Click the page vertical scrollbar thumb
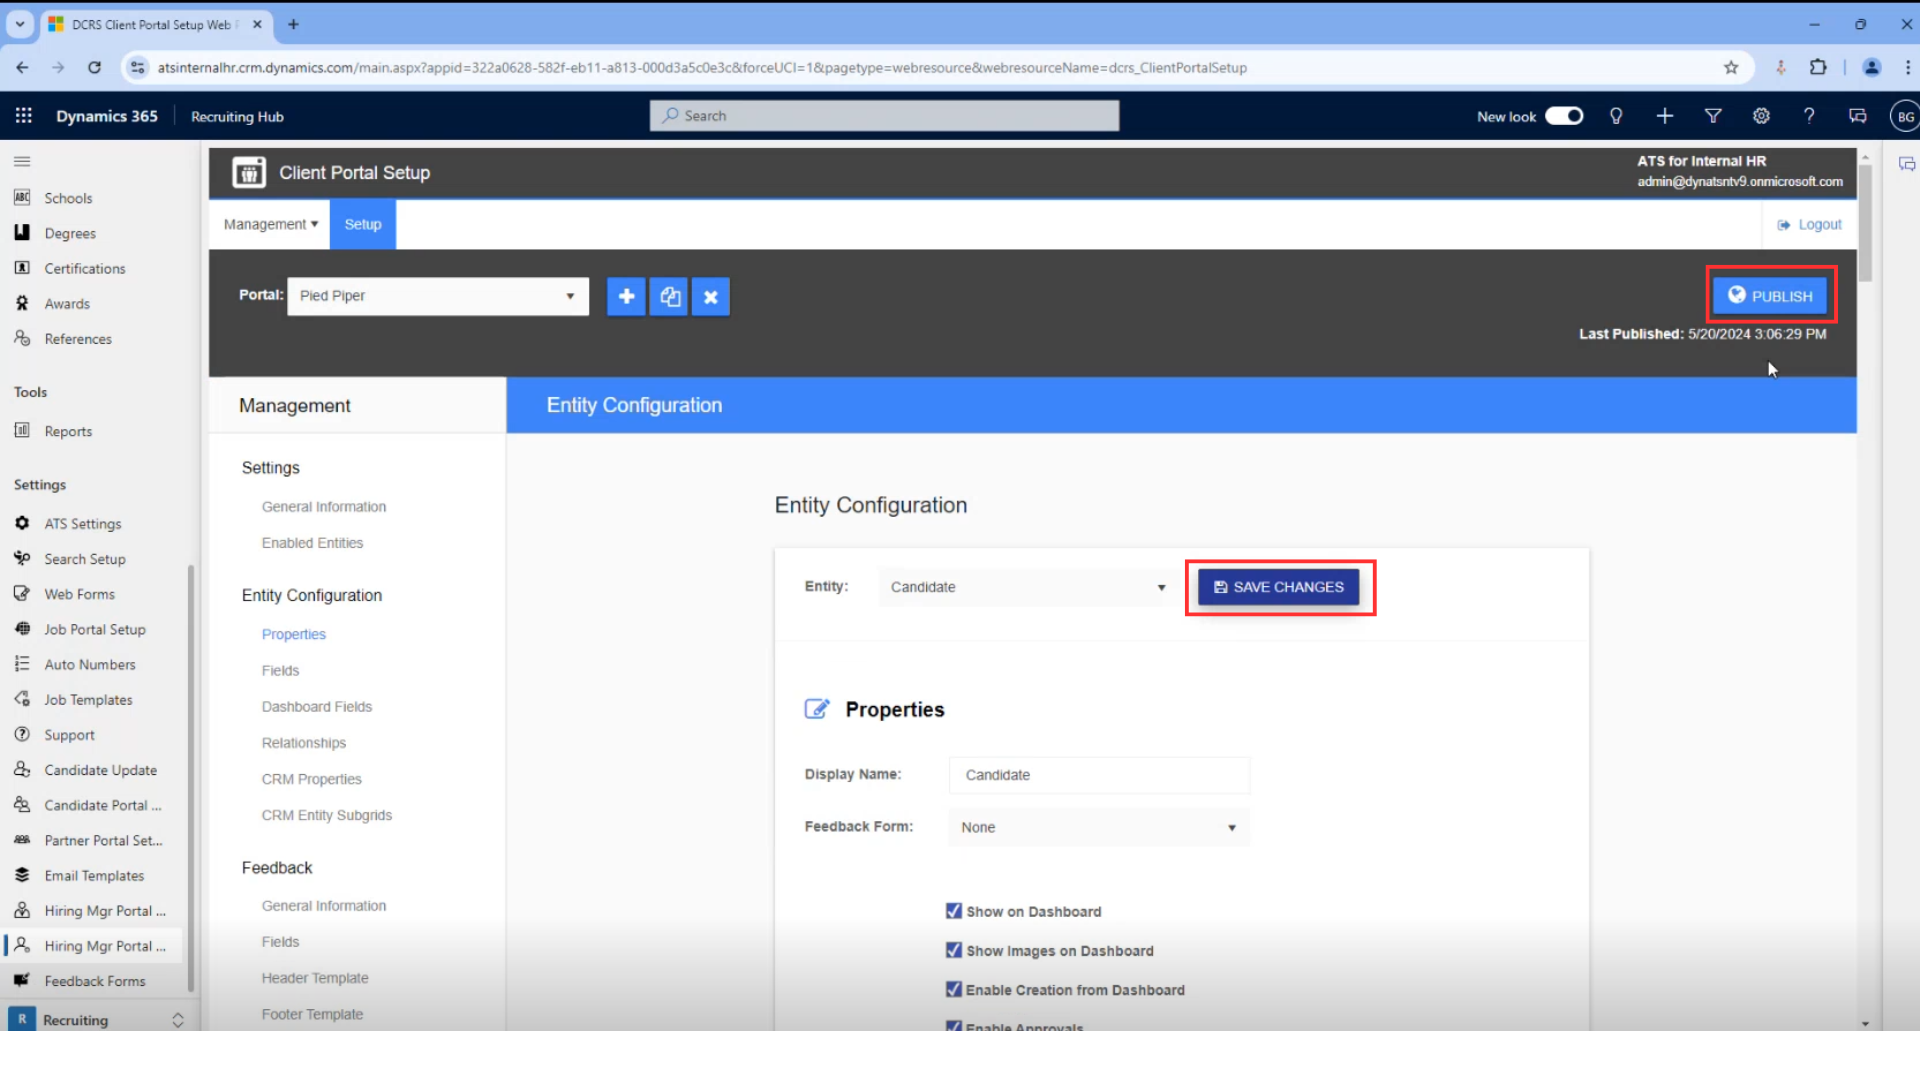 pyautogui.click(x=1865, y=222)
